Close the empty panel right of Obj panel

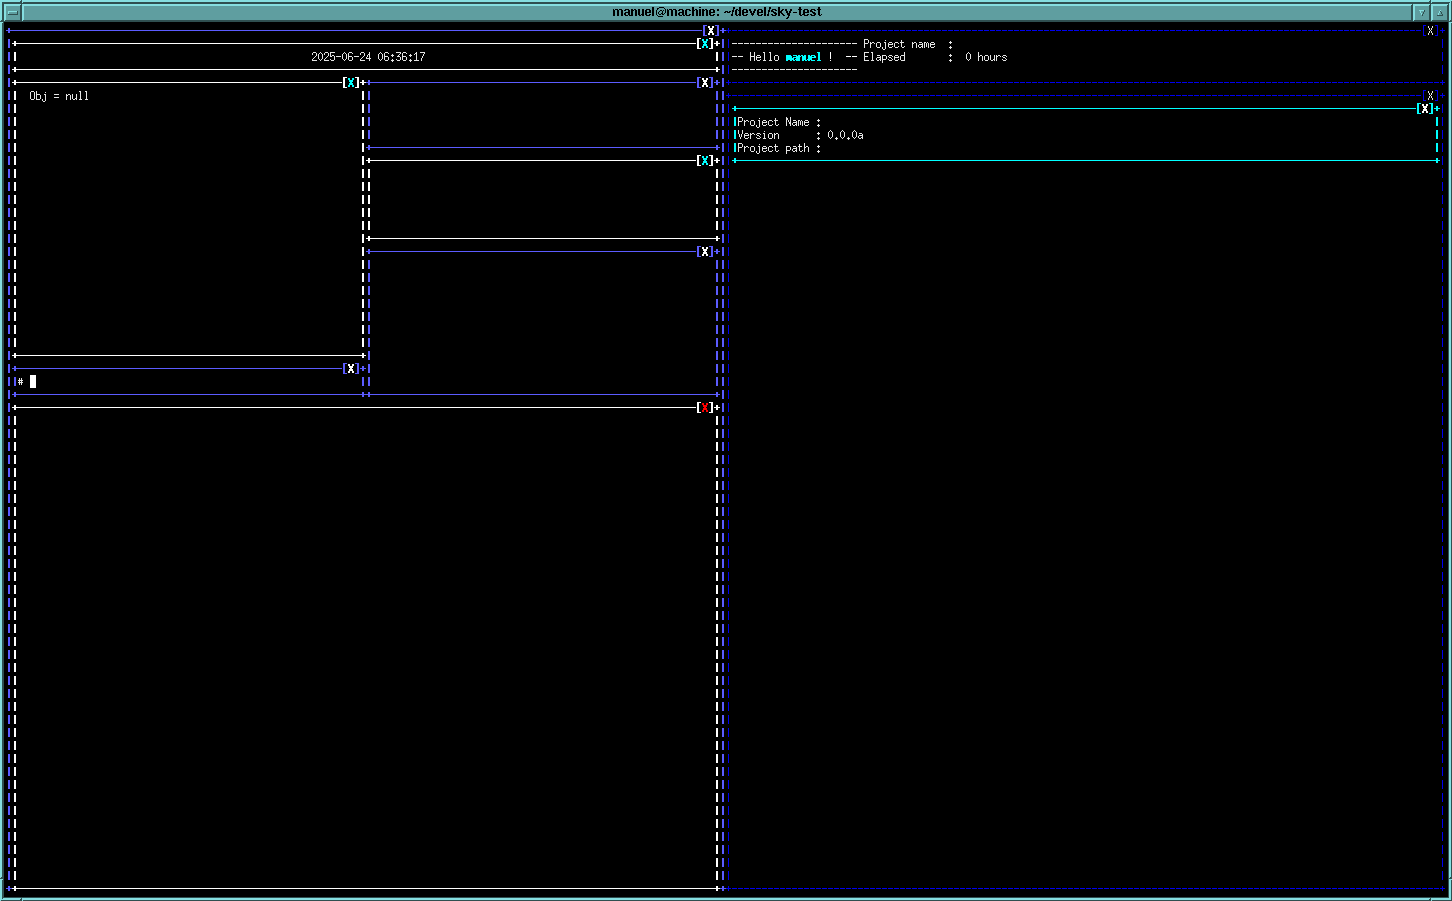(705, 83)
